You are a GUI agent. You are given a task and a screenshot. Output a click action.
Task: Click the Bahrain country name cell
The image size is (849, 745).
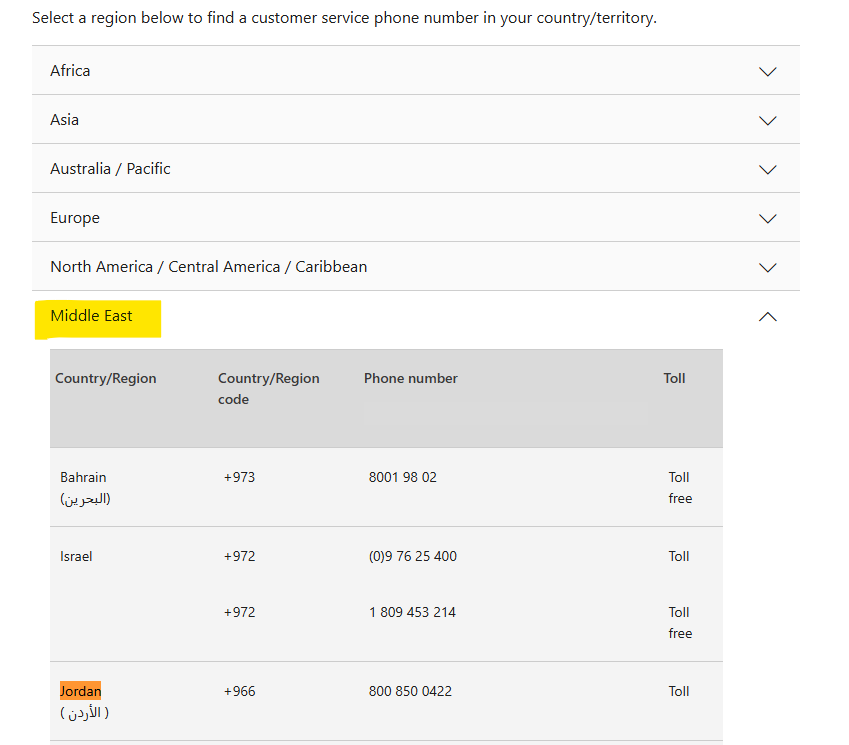tap(85, 488)
